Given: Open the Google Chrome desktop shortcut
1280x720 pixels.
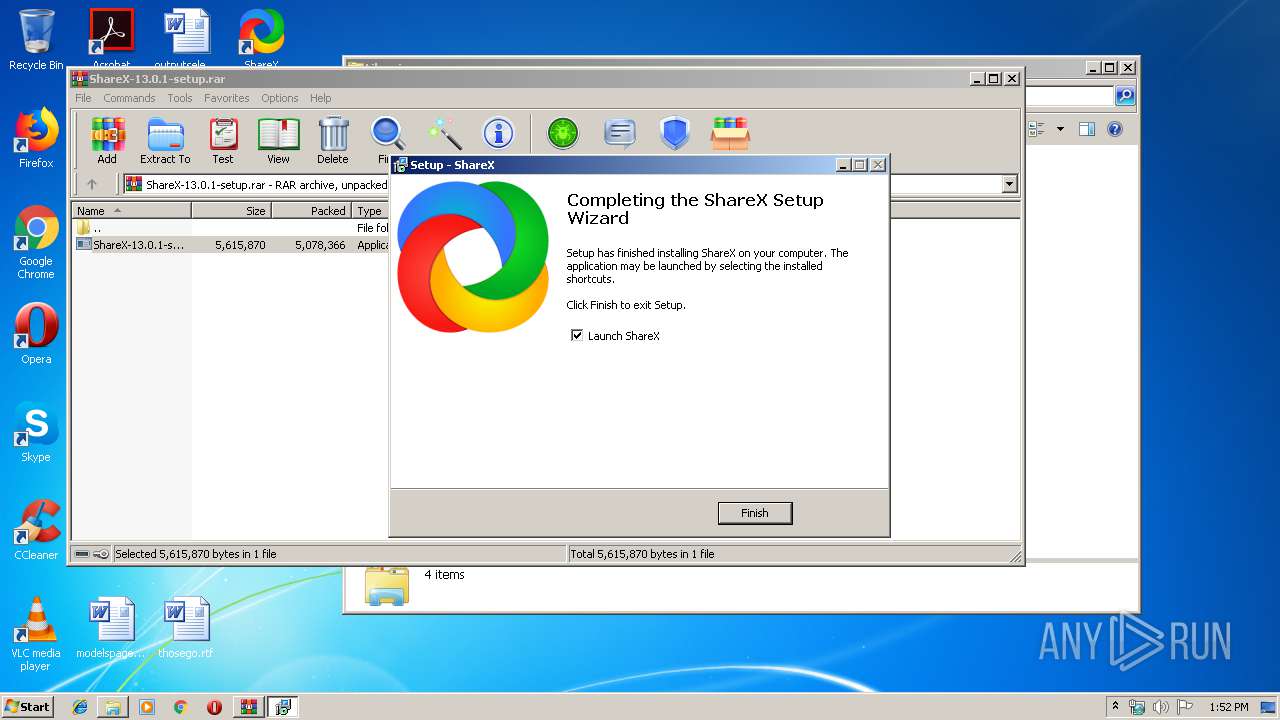Looking at the screenshot, I should pos(36,242).
